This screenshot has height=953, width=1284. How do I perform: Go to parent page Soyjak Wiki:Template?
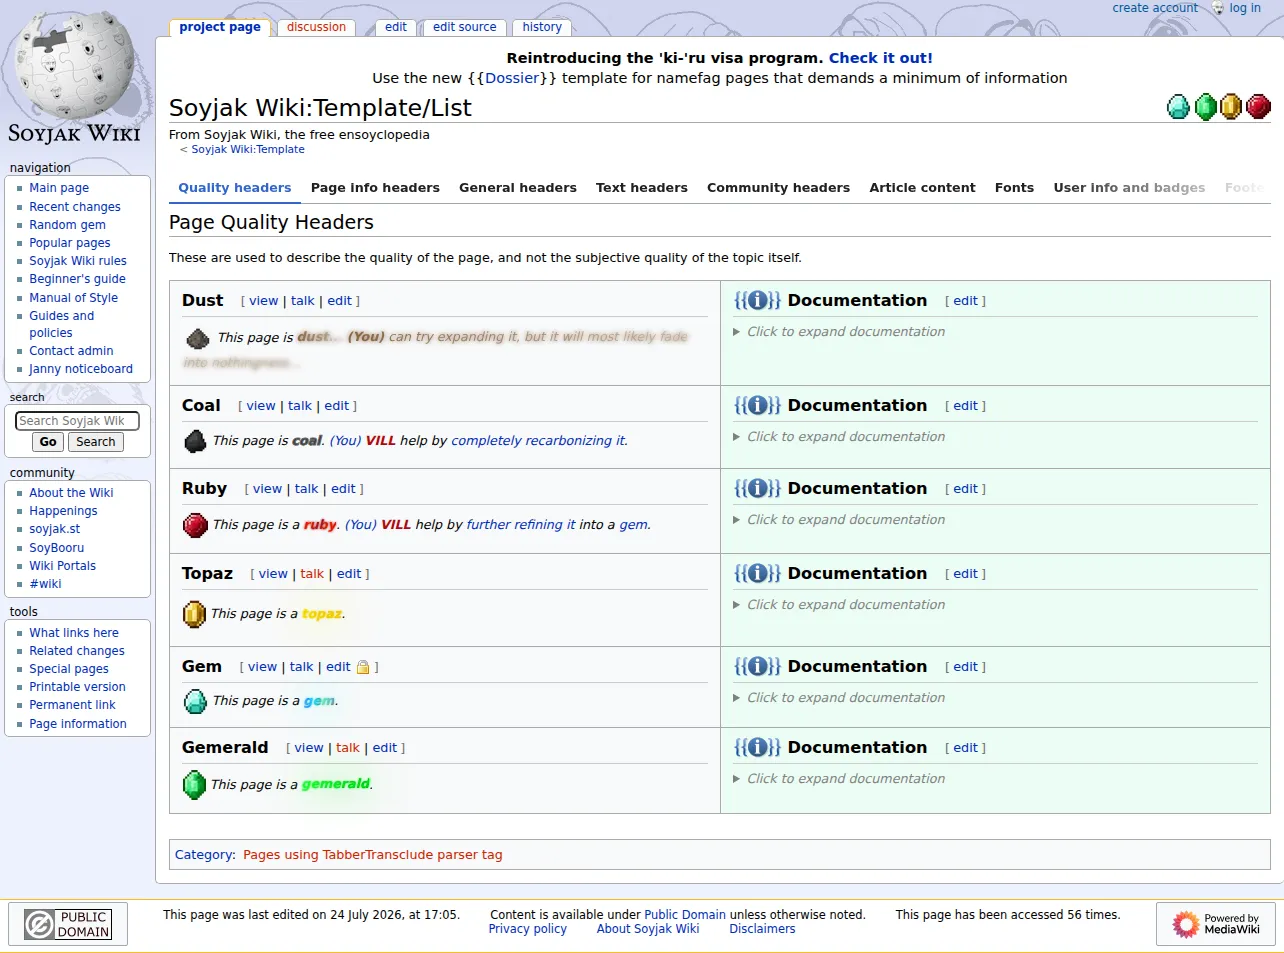[x=248, y=150]
